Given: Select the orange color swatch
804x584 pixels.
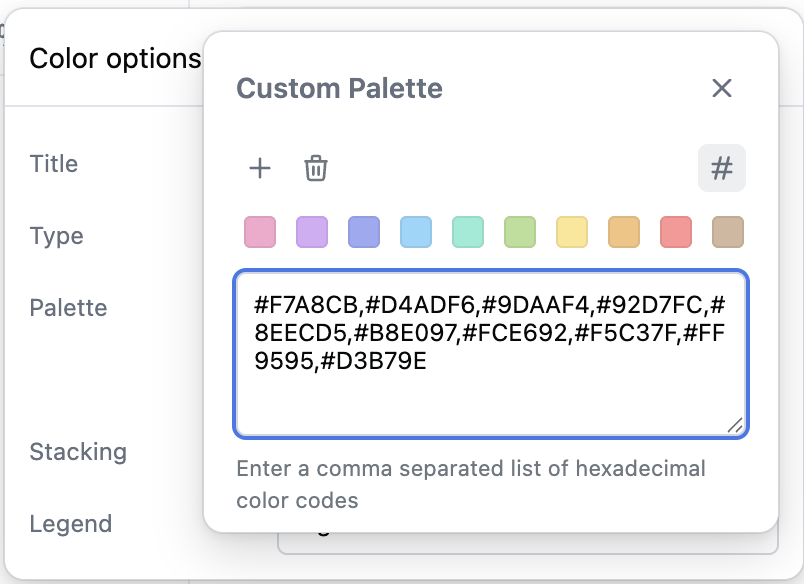Looking at the screenshot, I should tap(624, 232).
